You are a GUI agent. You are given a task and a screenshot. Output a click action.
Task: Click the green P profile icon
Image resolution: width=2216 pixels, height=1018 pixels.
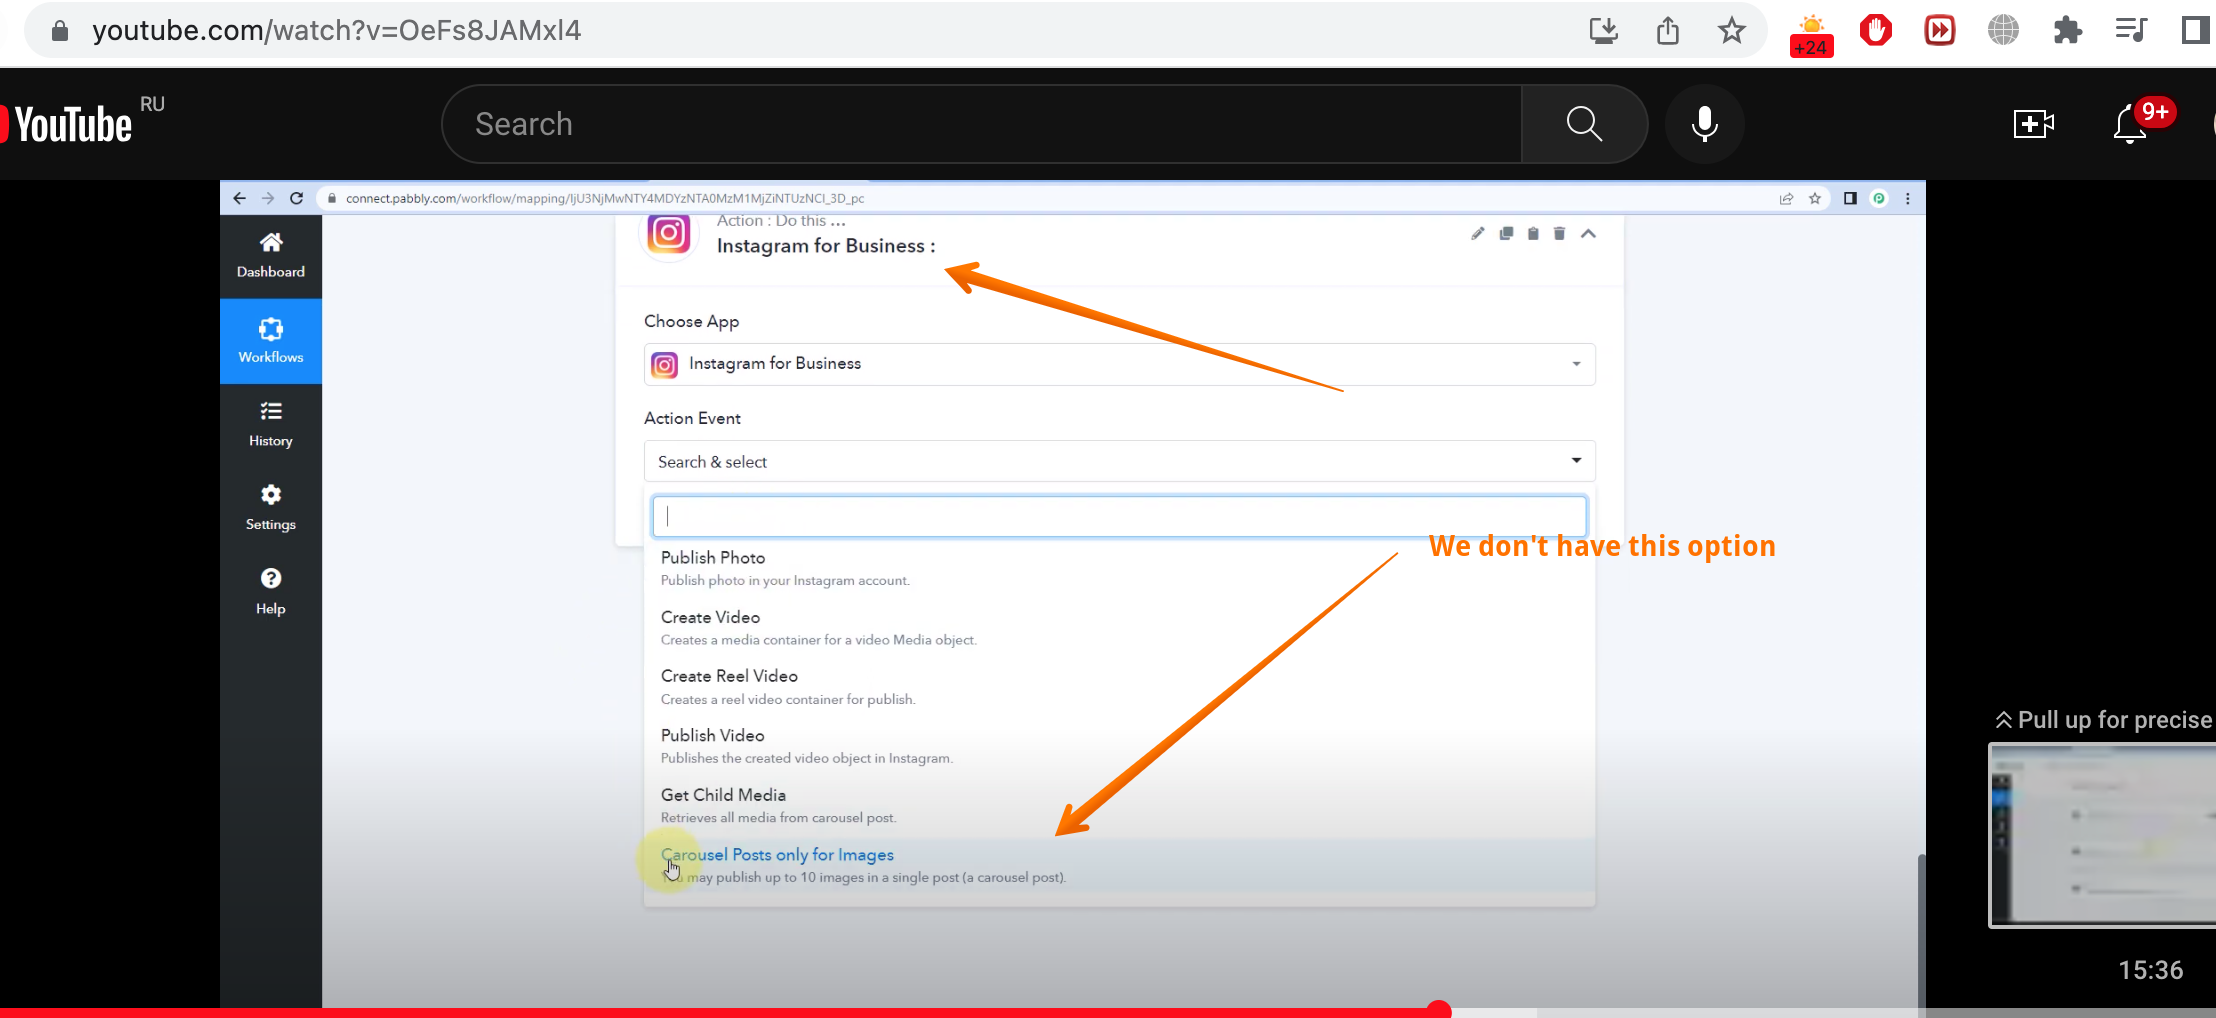pyautogui.click(x=1879, y=198)
